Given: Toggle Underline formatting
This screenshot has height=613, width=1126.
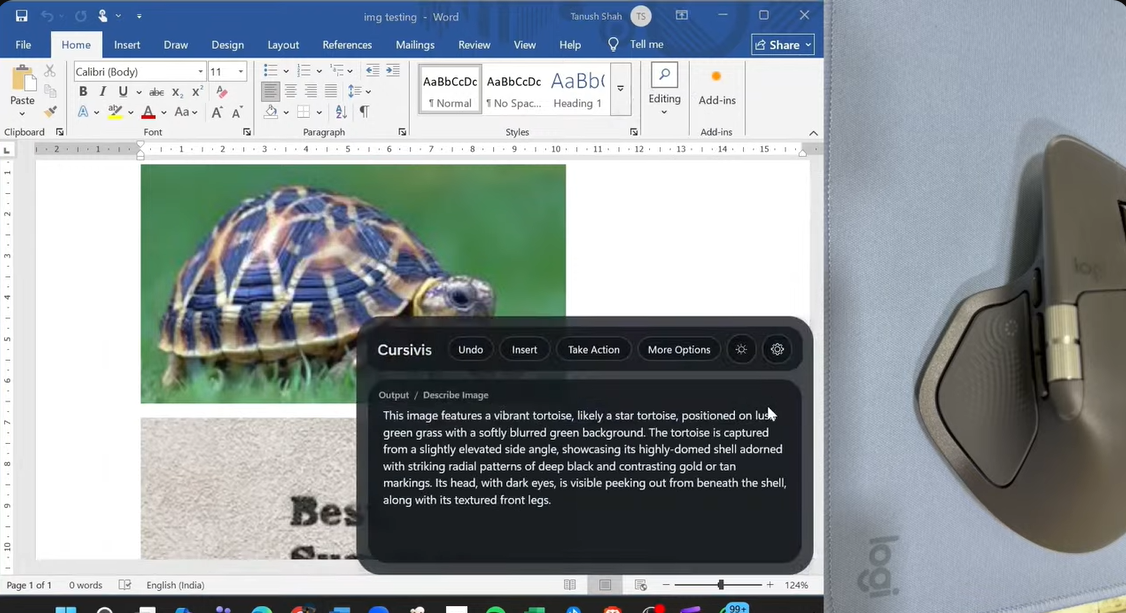Looking at the screenshot, I should [123, 92].
